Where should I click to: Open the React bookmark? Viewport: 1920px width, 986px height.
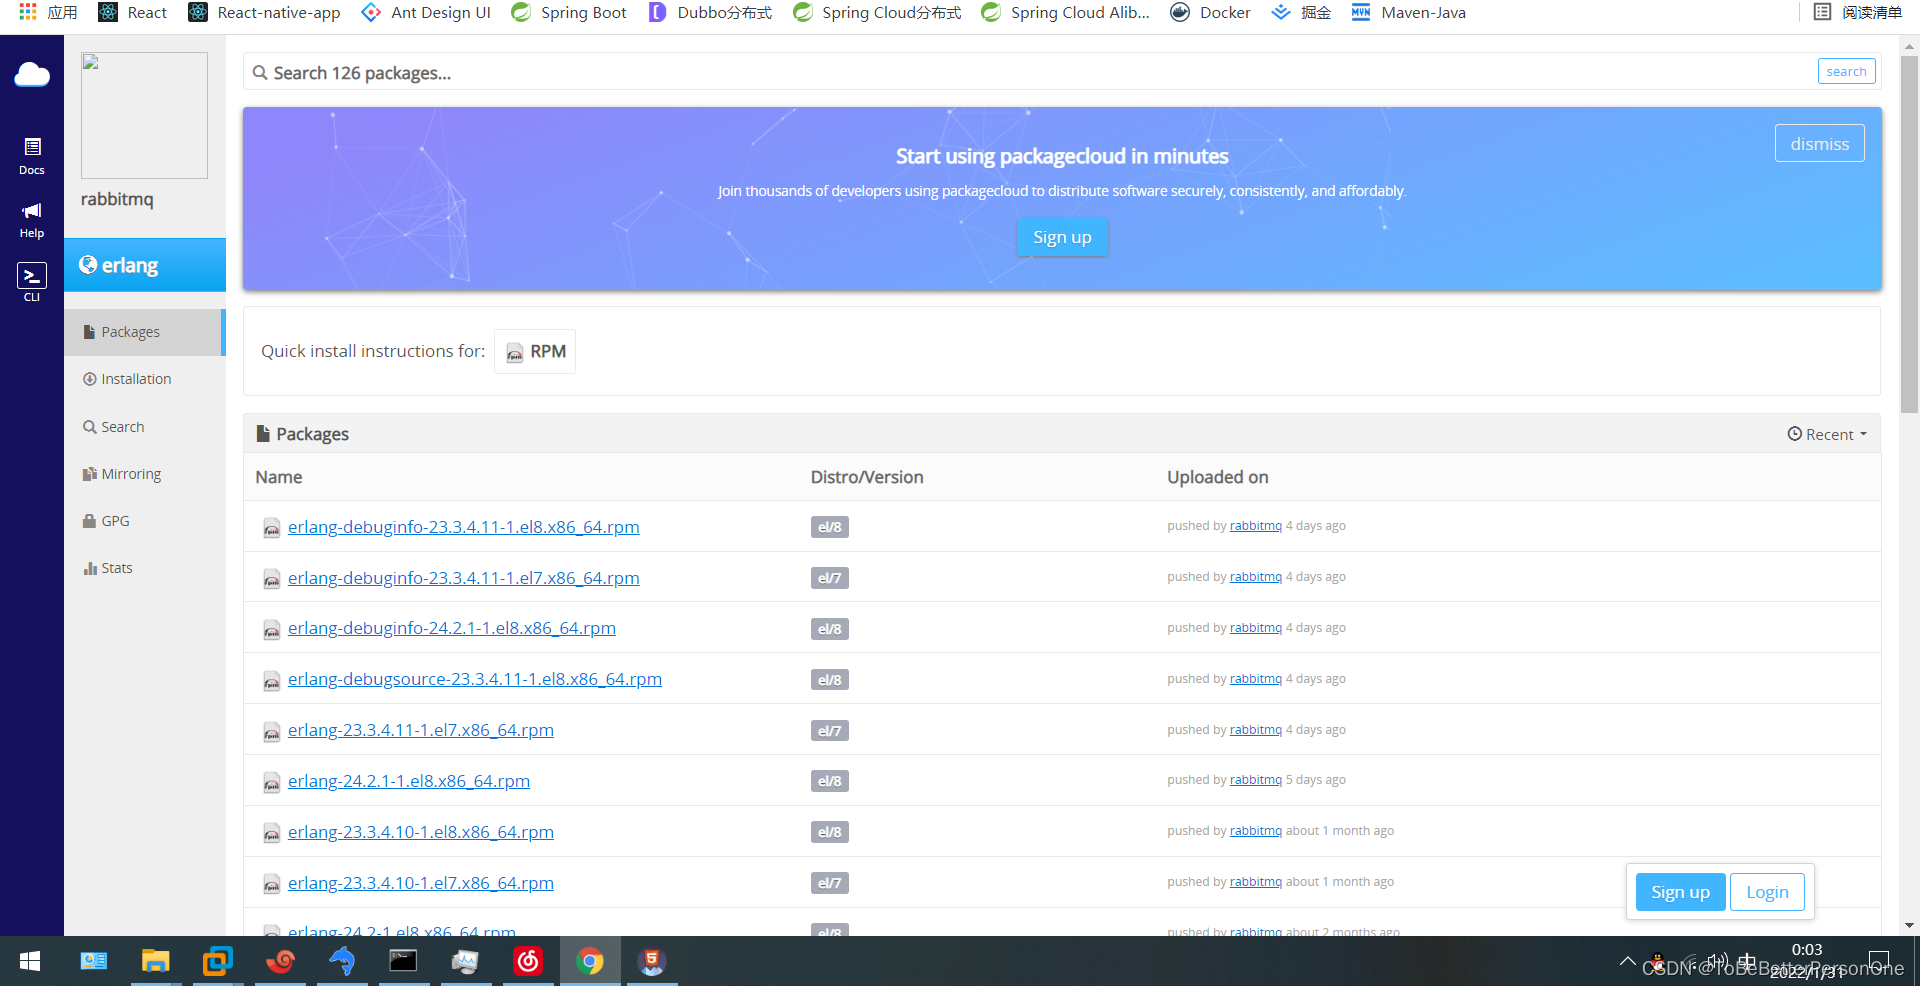coord(133,12)
